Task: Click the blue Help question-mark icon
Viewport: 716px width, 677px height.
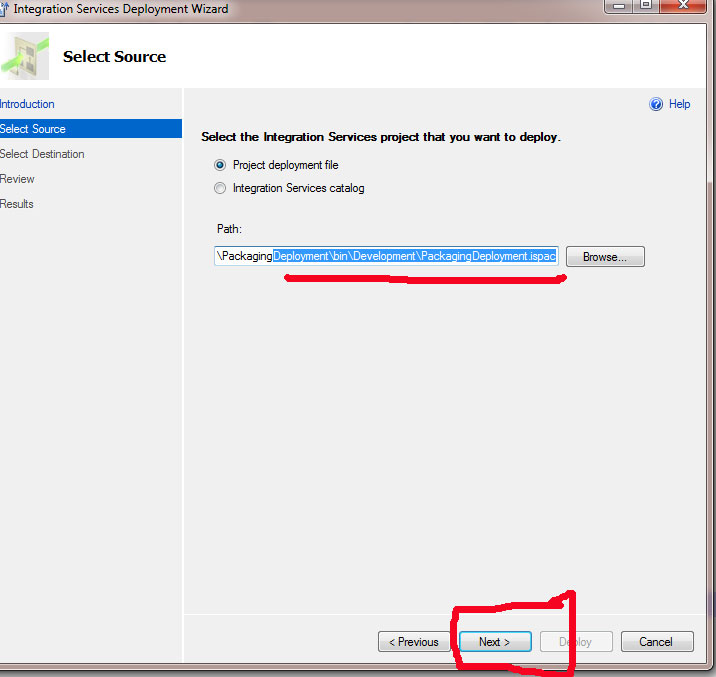Action: coord(656,104)
